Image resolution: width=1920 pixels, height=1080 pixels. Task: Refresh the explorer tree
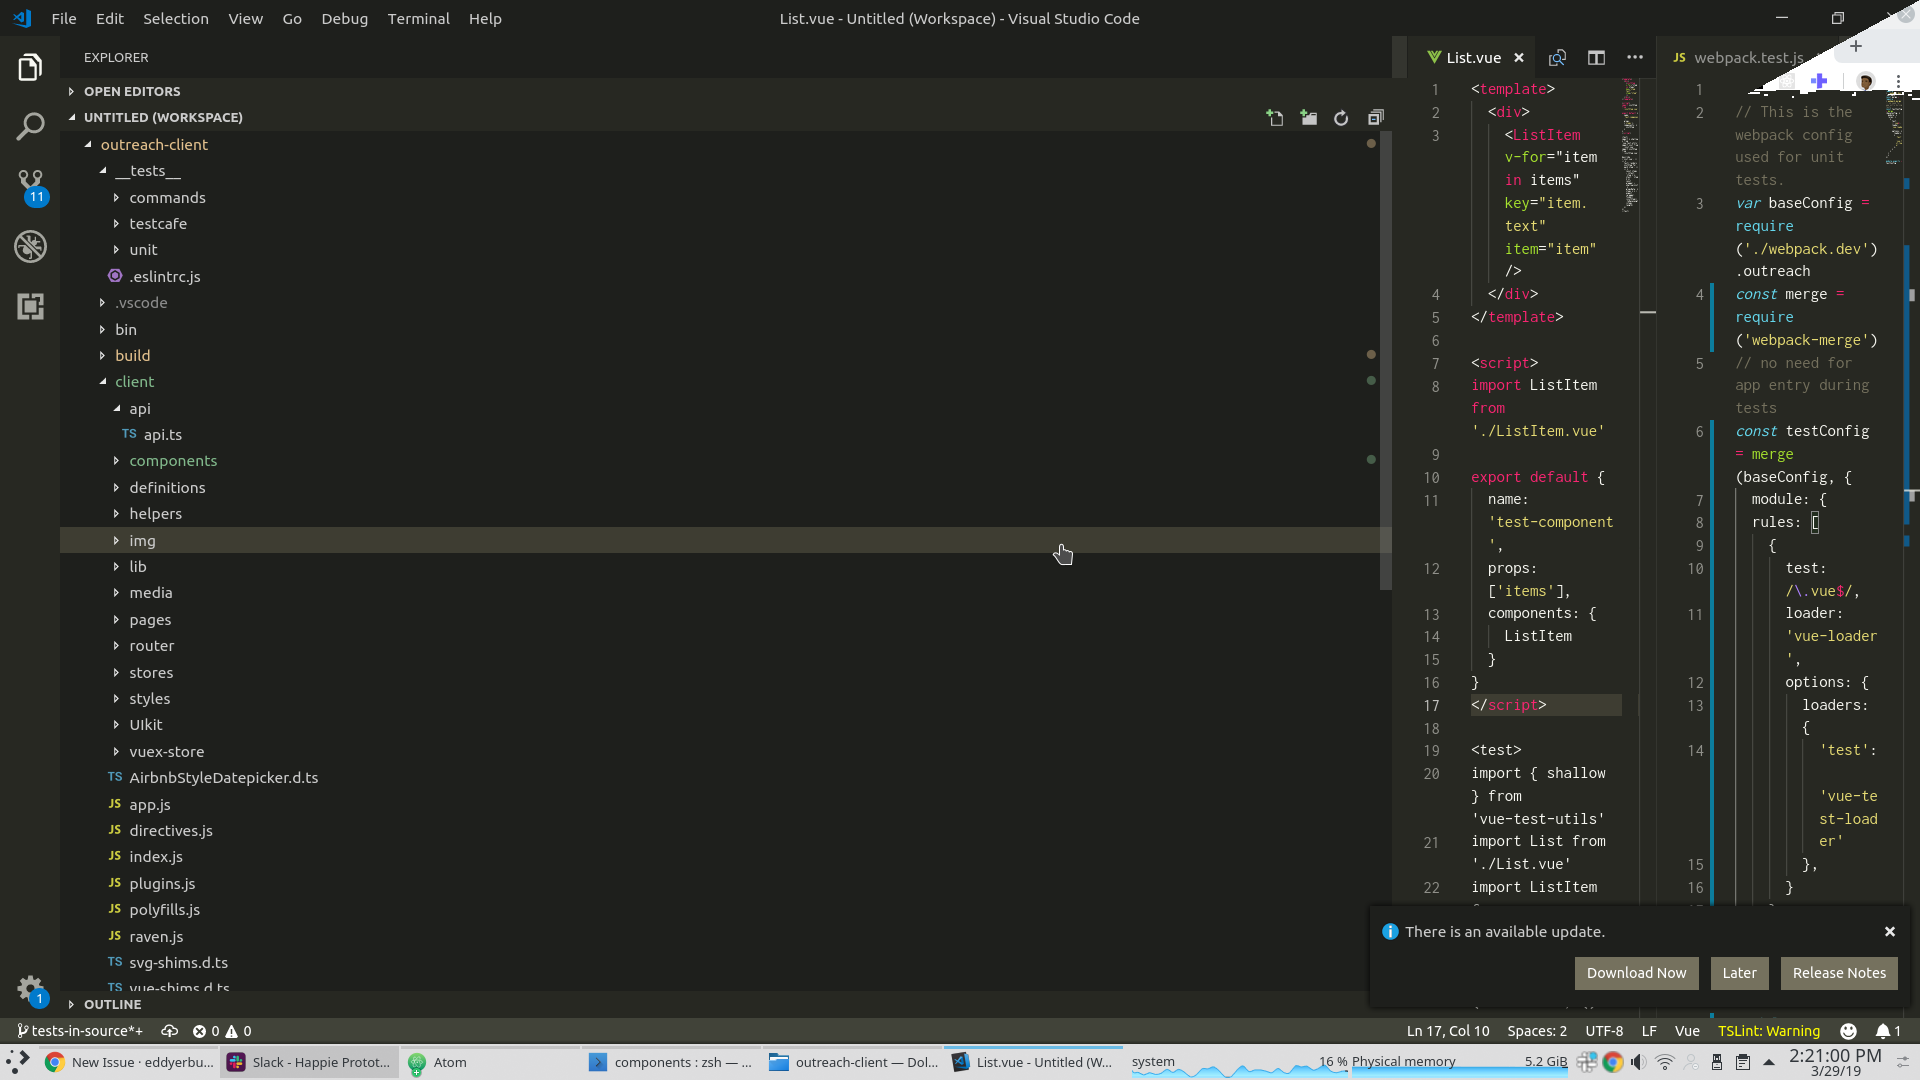coord(1341,118)
